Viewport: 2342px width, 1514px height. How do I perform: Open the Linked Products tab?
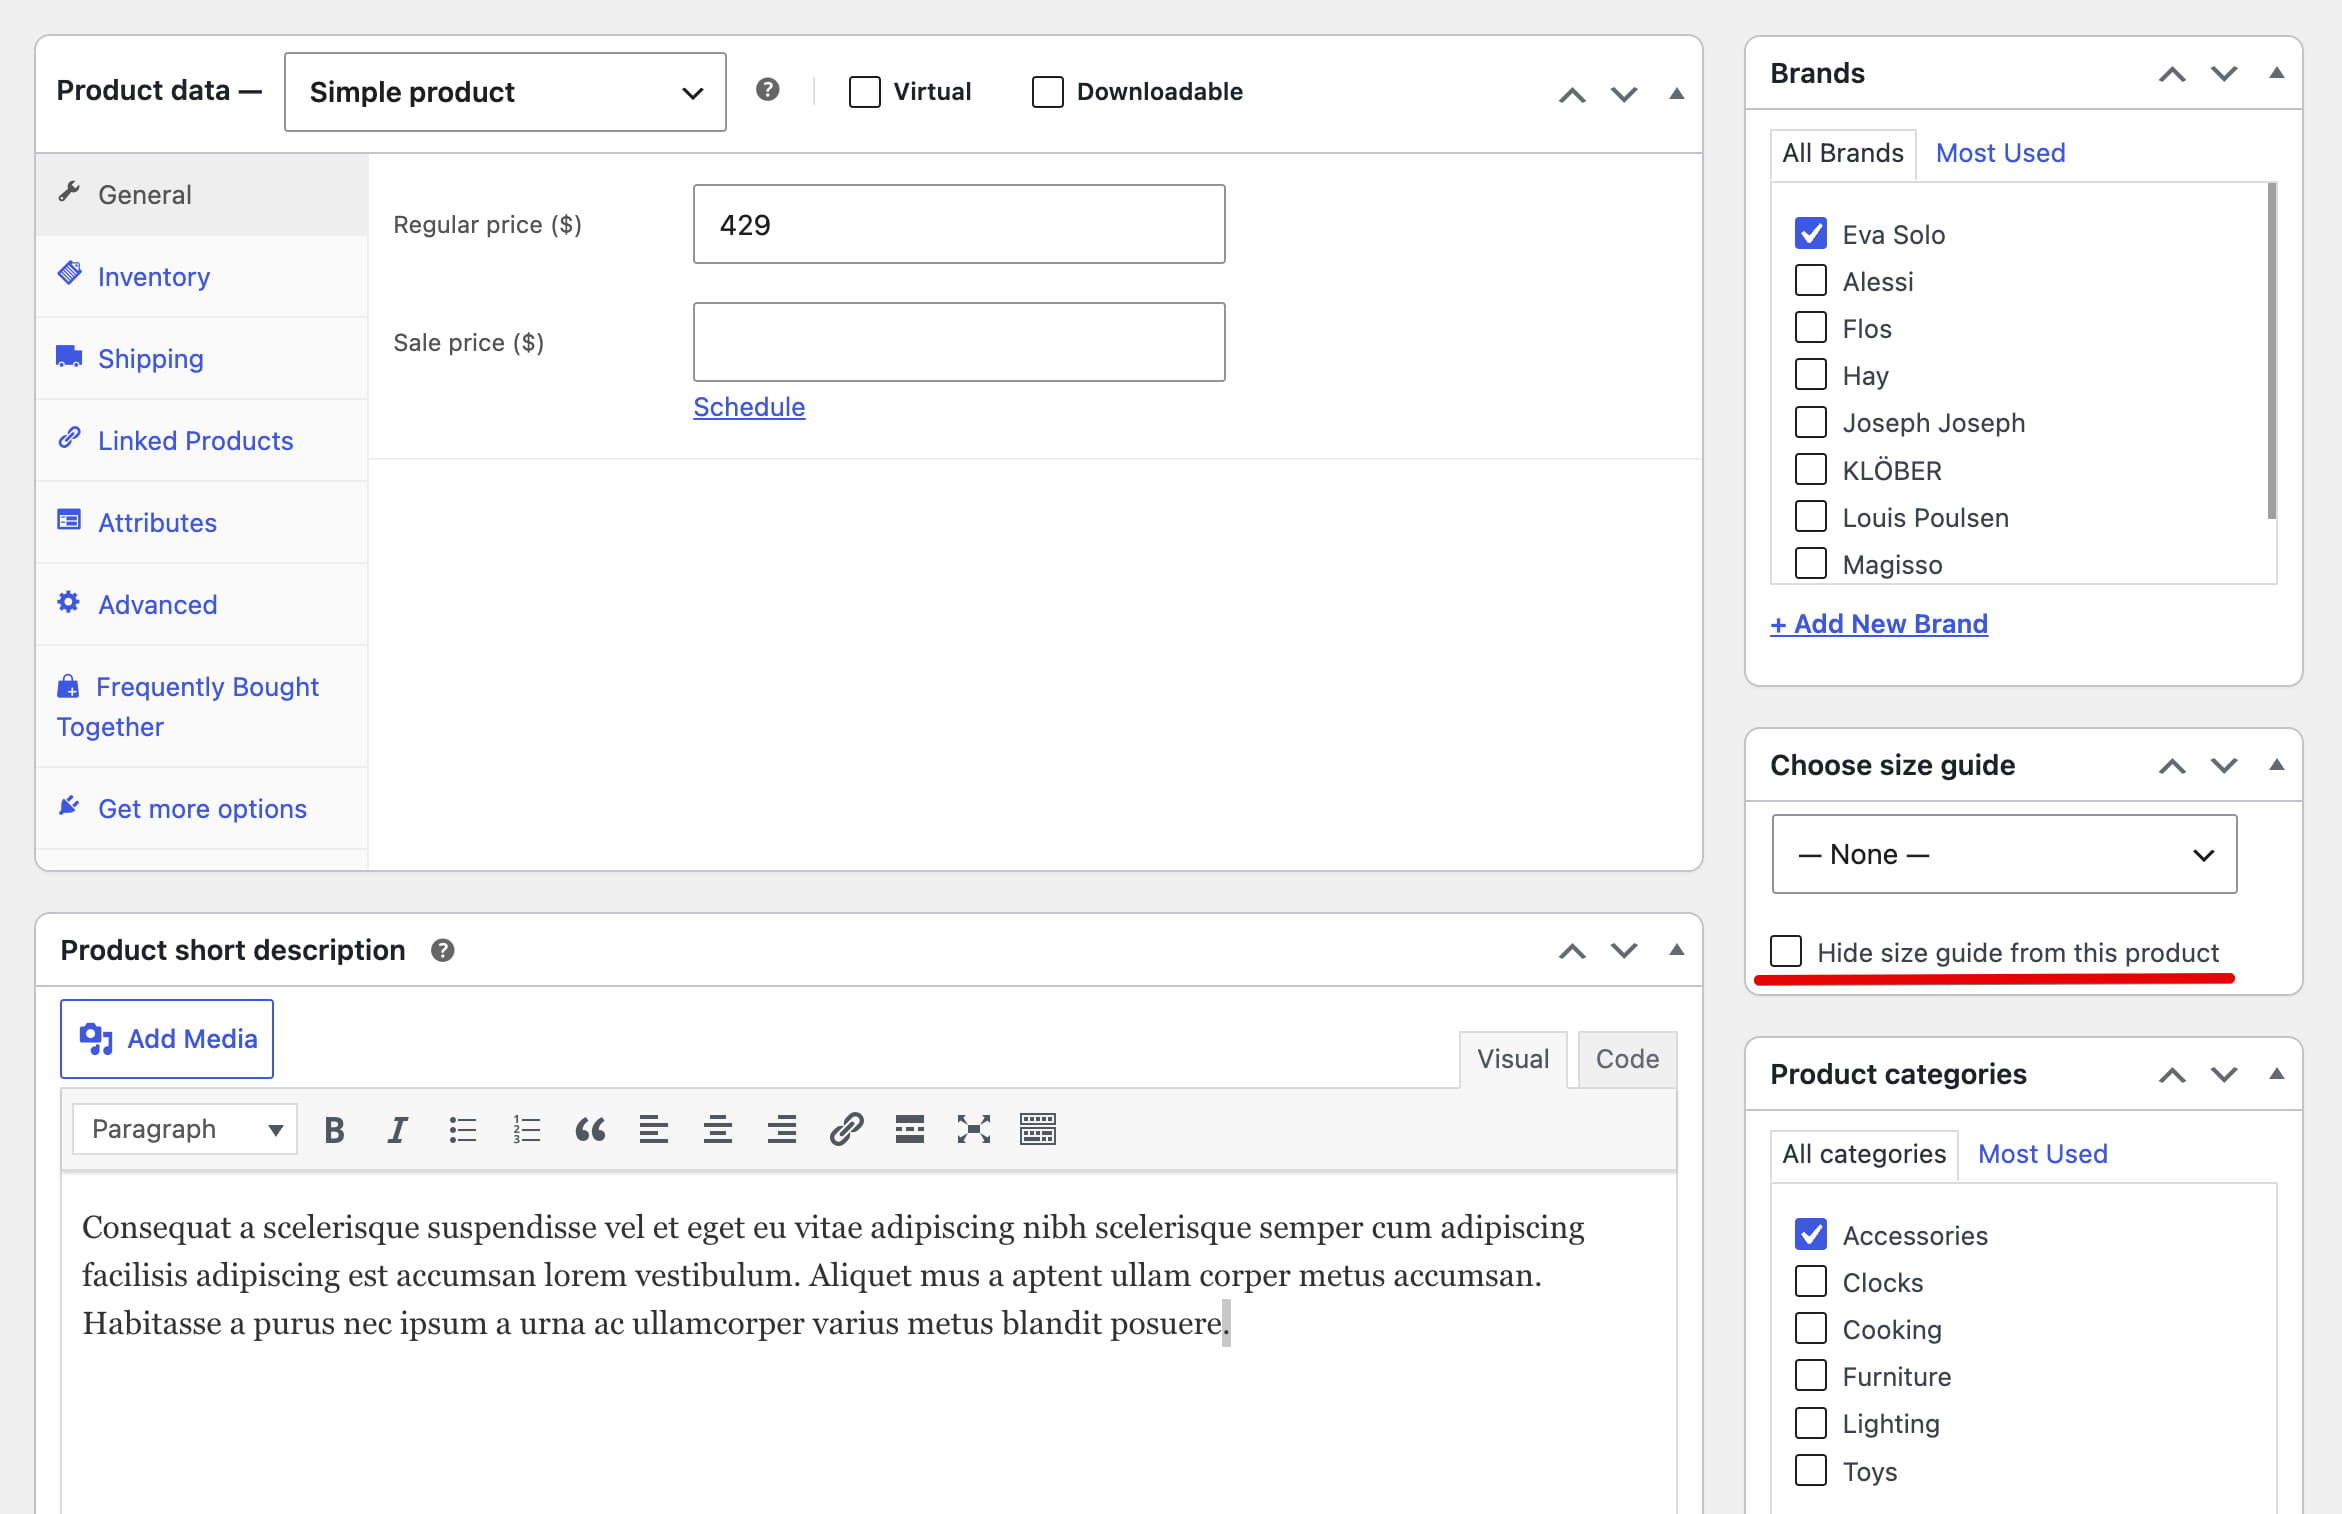point(202,441)
